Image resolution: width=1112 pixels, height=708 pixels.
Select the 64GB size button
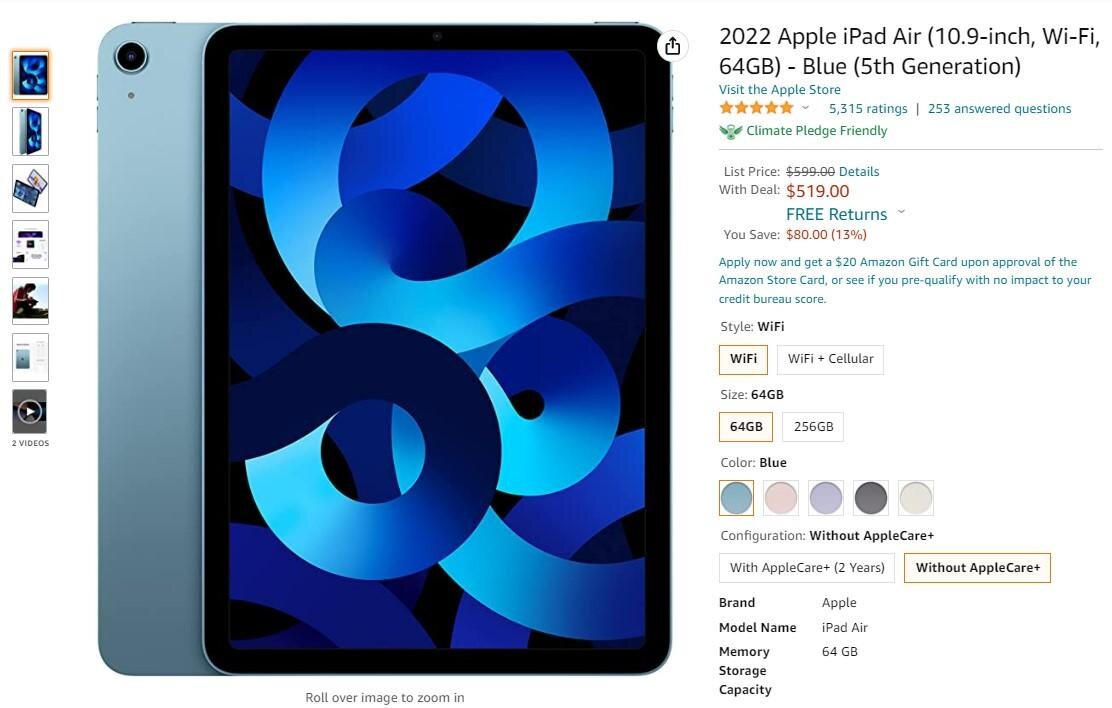[746, 427]
